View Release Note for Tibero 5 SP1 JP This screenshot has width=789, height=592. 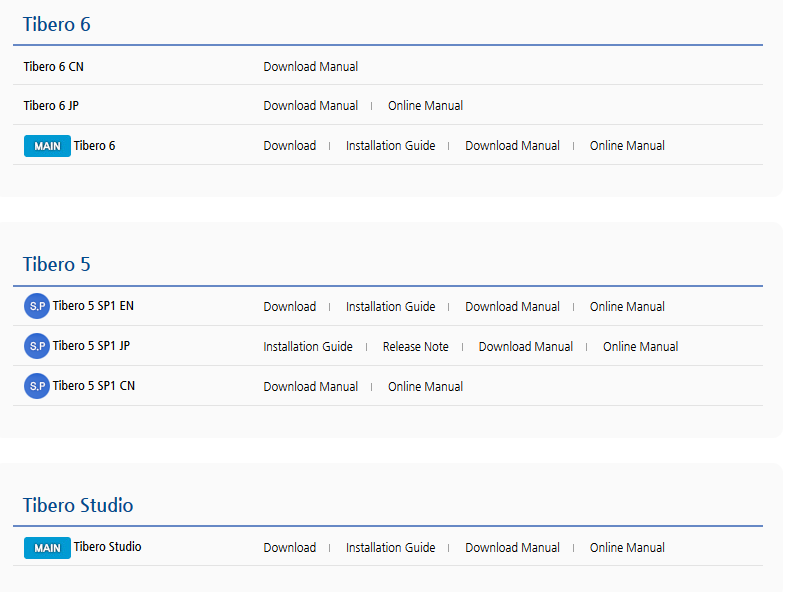pos(416,346)
